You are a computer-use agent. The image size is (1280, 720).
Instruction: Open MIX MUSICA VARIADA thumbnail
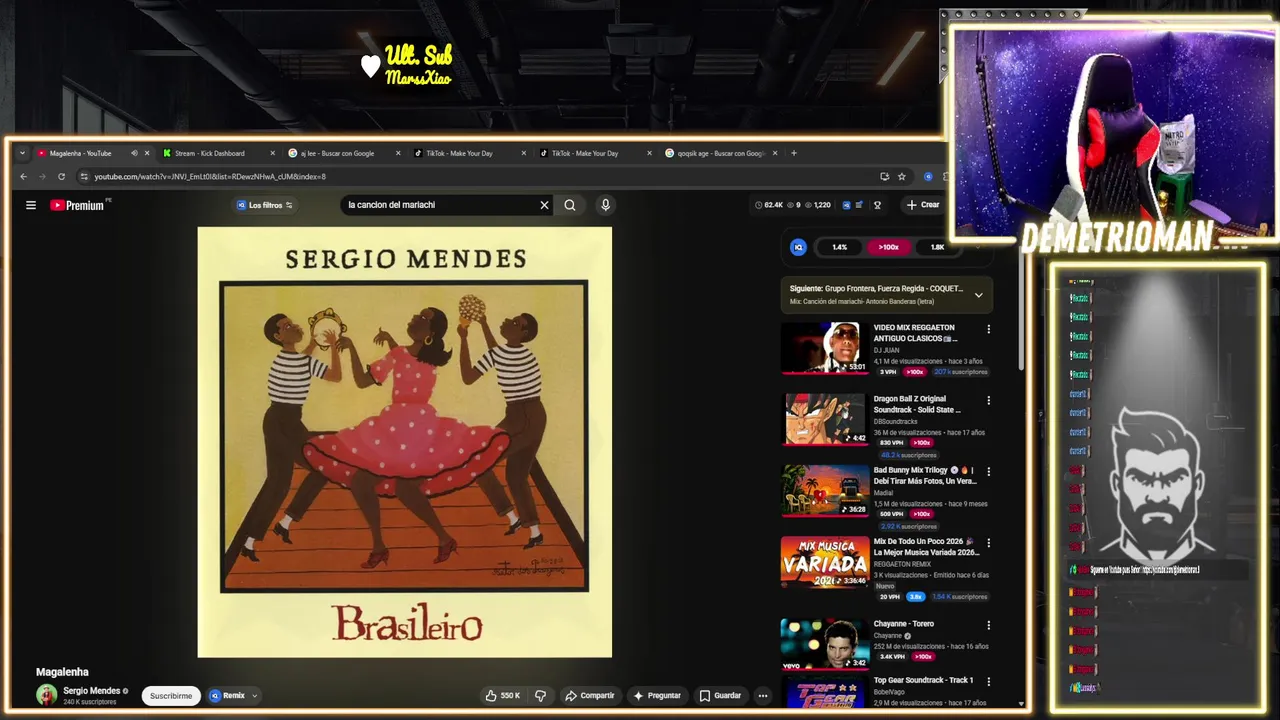pos(825,562)
